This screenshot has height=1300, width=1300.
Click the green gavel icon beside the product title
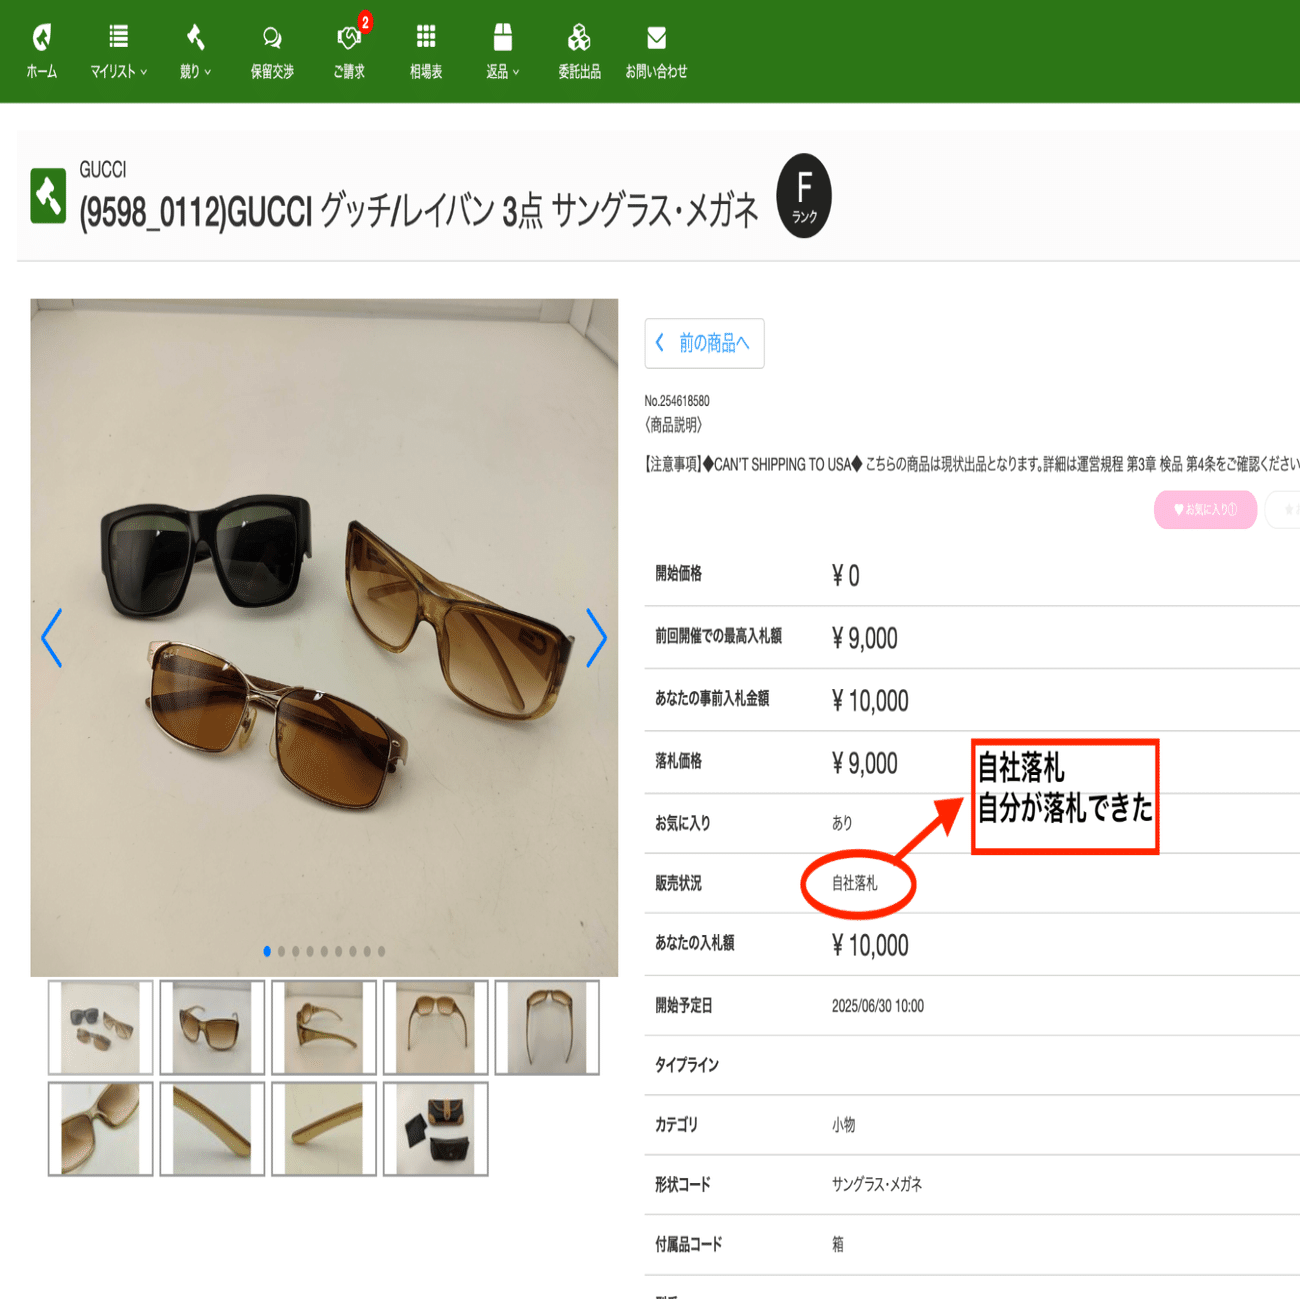click(x=48, y=195)
